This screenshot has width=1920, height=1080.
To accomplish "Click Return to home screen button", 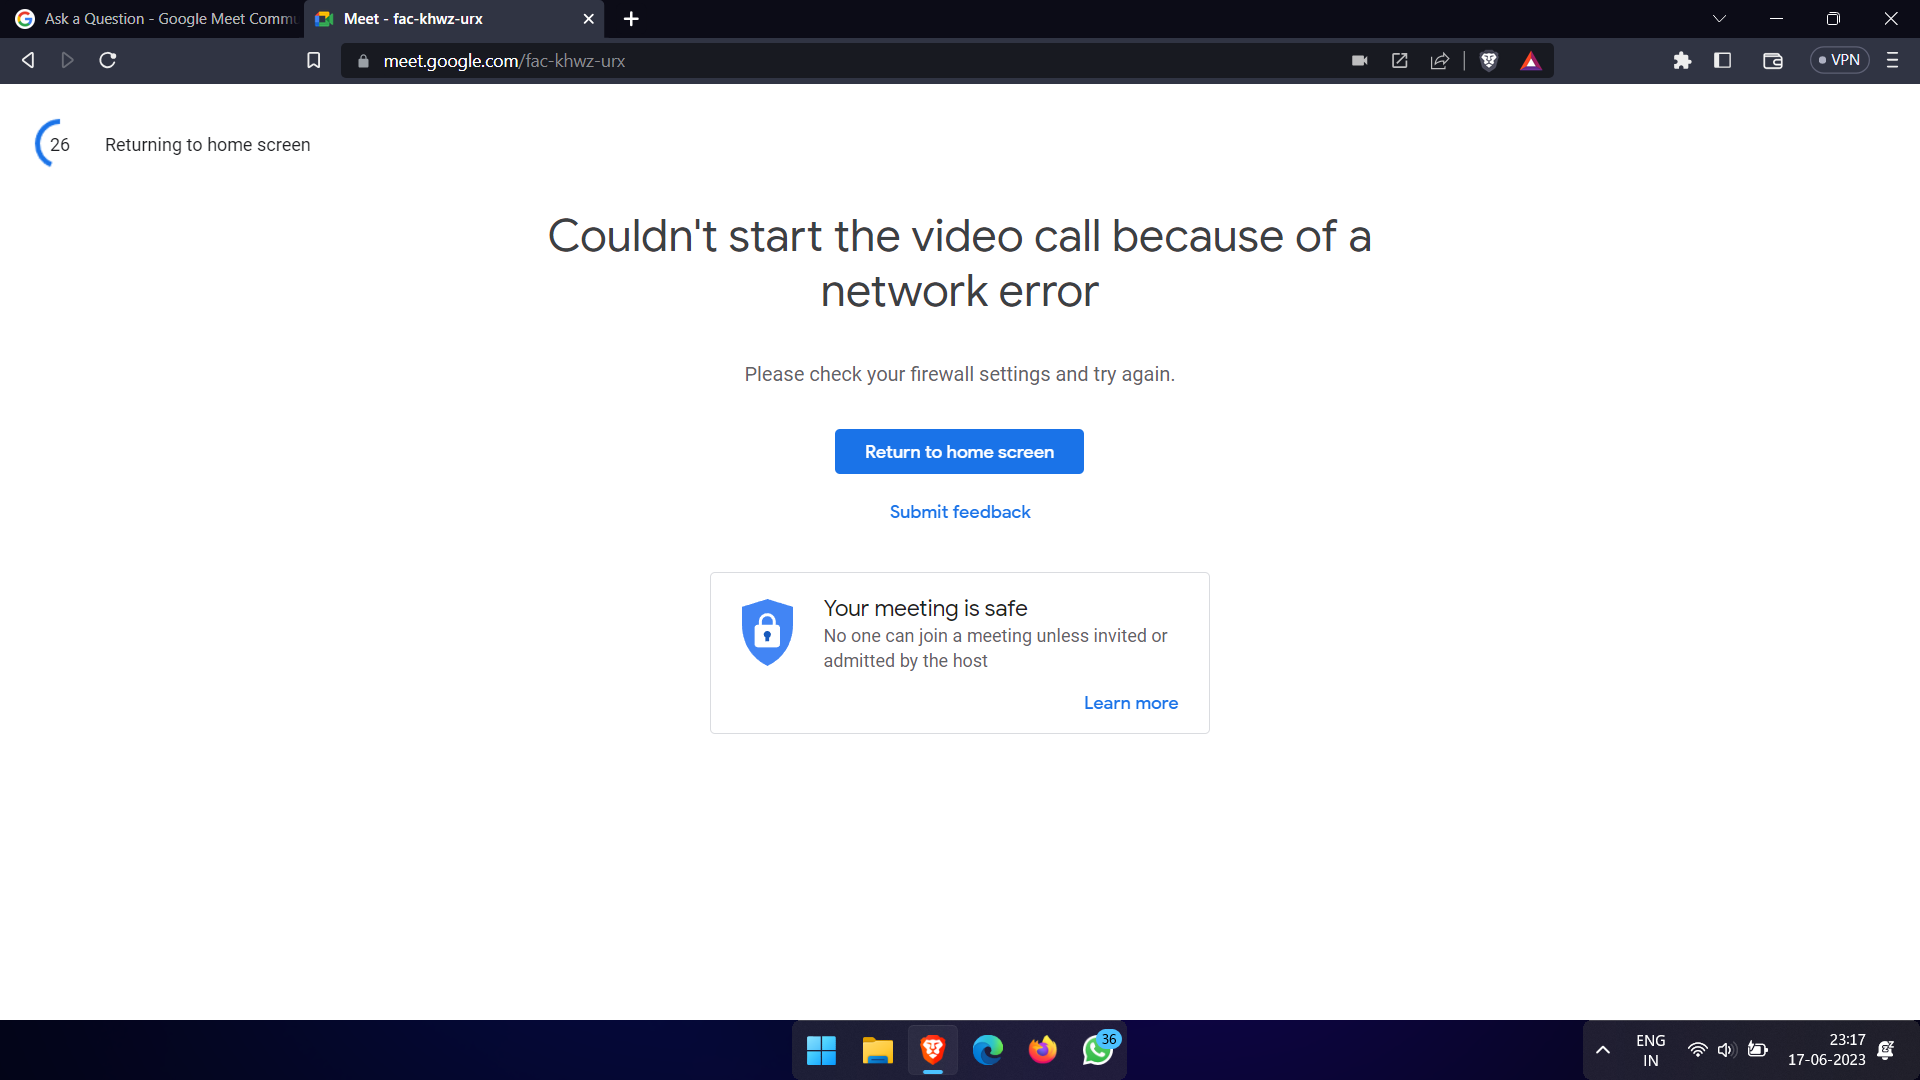I will [x=958, y=452].
